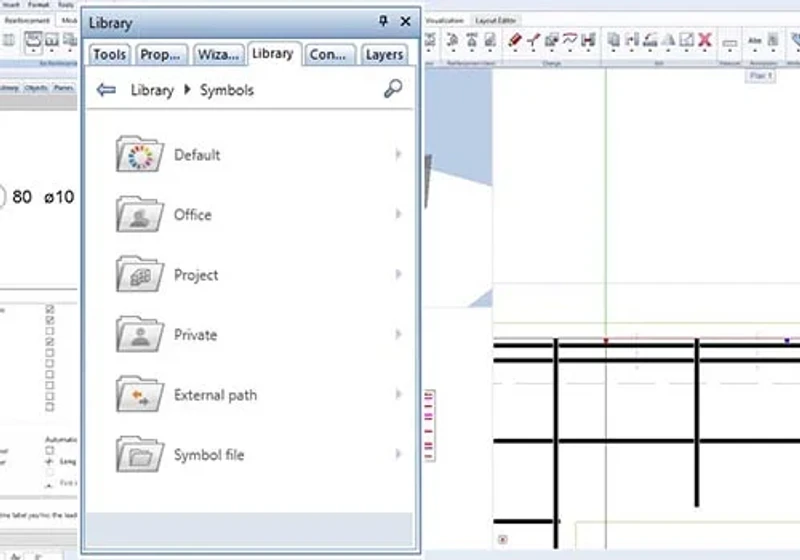The width and height of the screenshot is (800, 560).
Task: Go back with the blue arrow
Action: [x=106, y=90]
